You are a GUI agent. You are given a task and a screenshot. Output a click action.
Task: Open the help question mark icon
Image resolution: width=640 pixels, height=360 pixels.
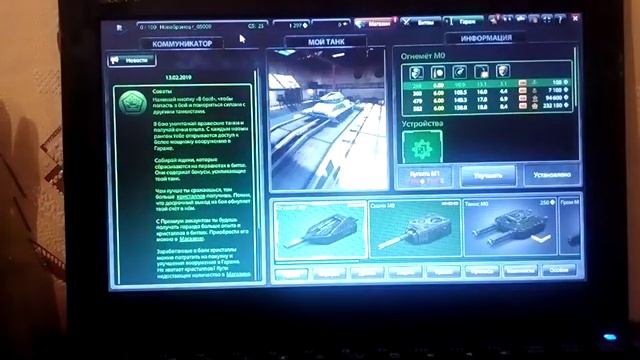(560, 18)
